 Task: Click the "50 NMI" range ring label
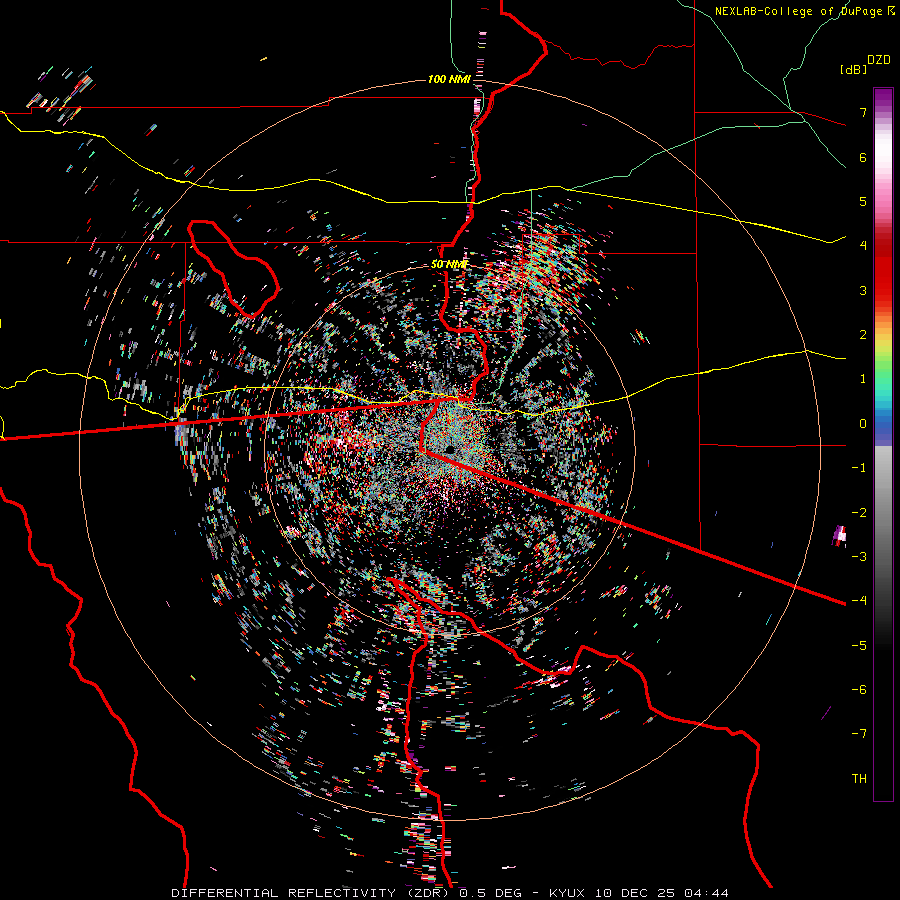pos(449,265)
